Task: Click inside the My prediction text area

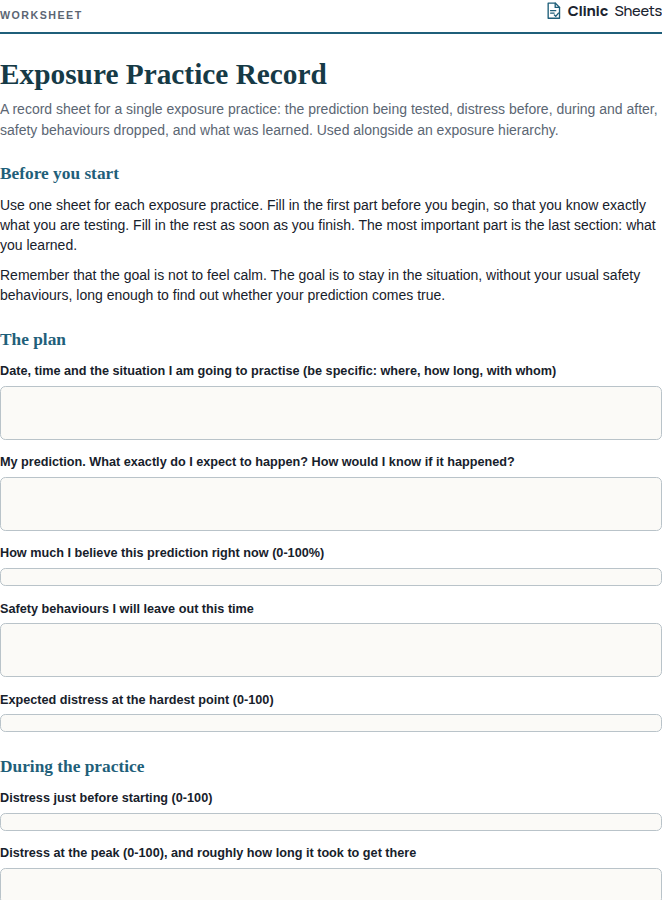Action: click(331, 504)
